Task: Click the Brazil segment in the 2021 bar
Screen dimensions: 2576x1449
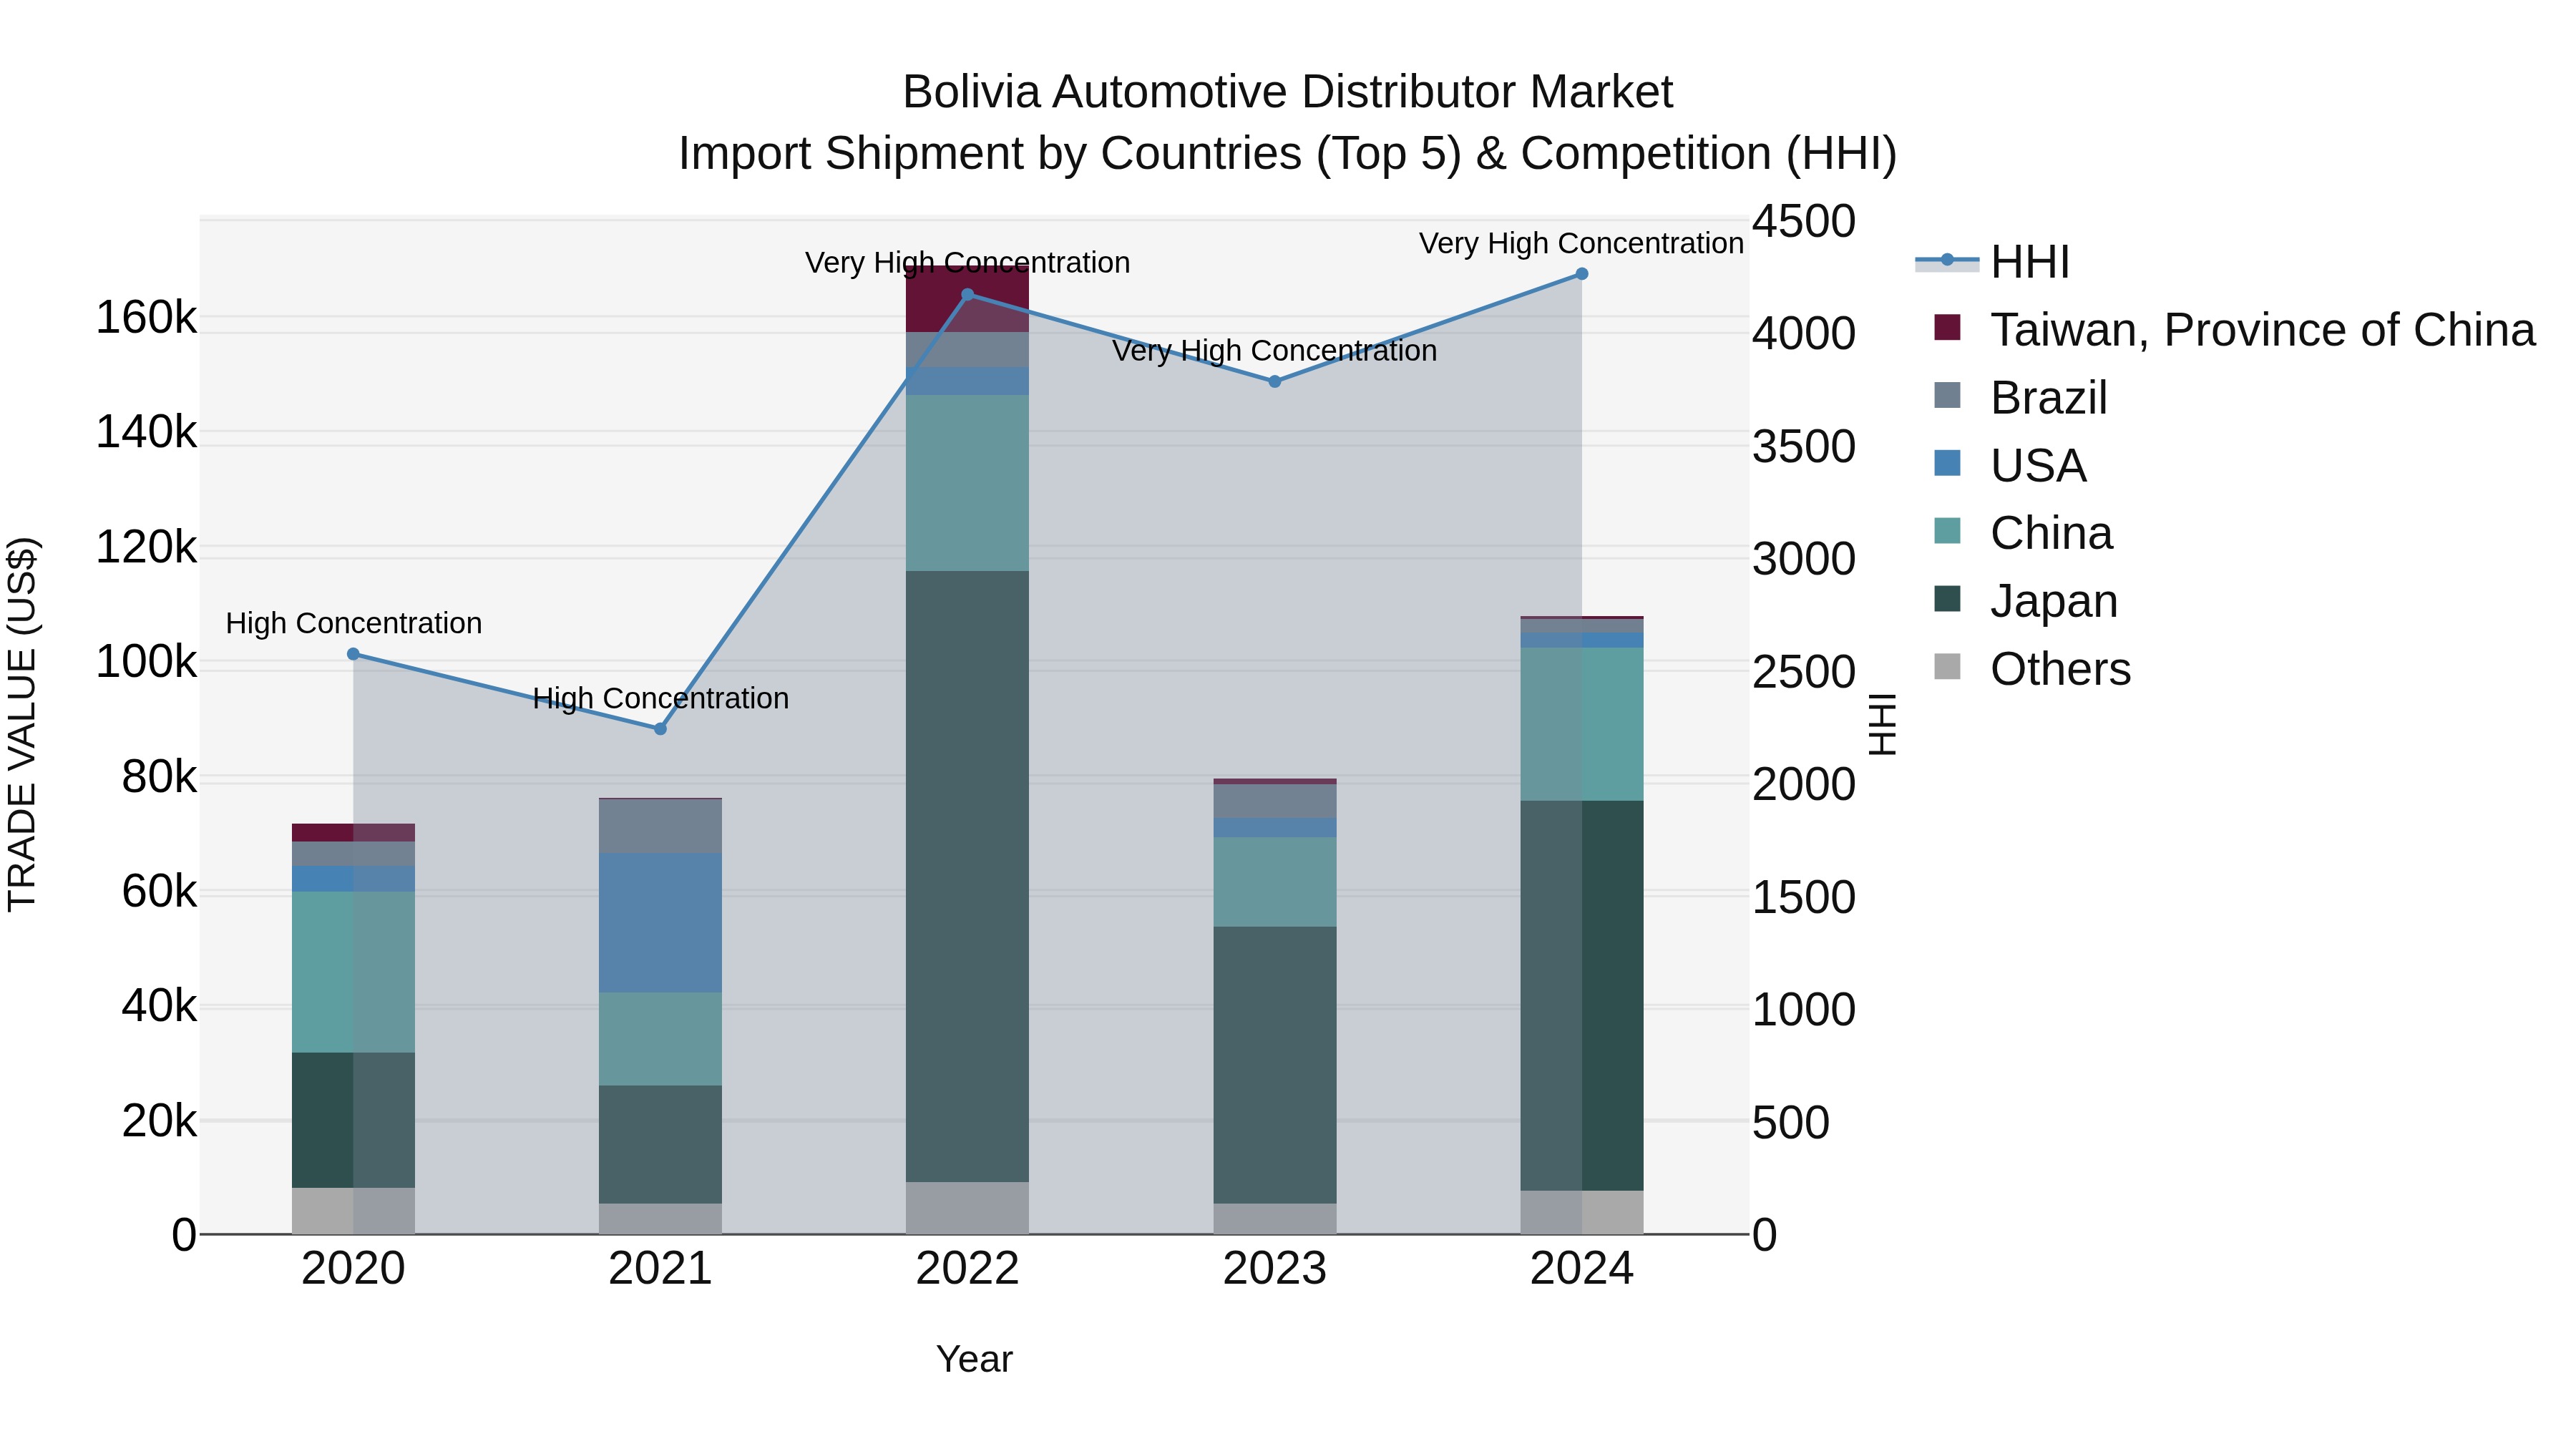Action: pyautogui.click(x=660, y=826)
